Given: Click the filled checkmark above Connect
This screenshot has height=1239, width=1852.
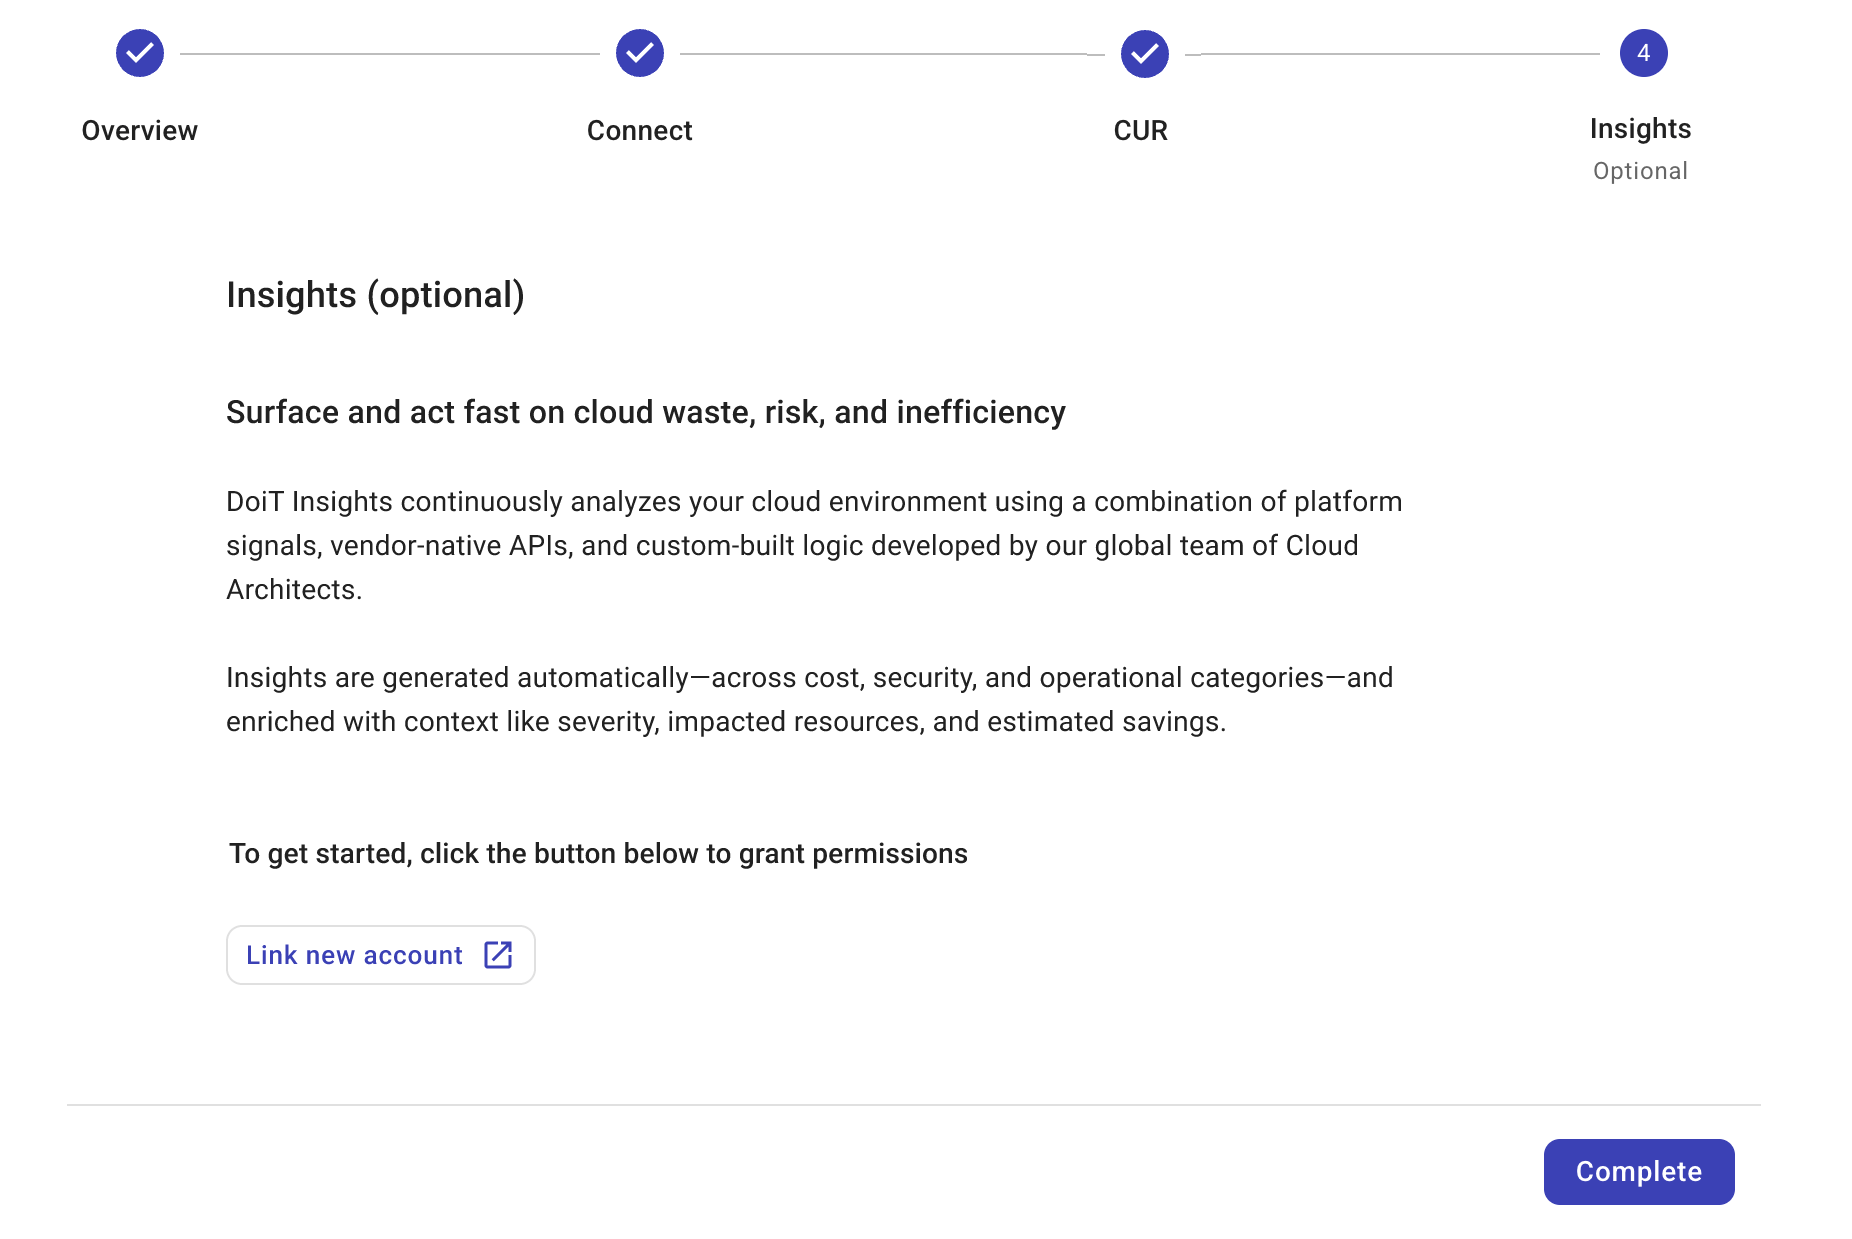Looking at the screenshot, I should (640, 53).
